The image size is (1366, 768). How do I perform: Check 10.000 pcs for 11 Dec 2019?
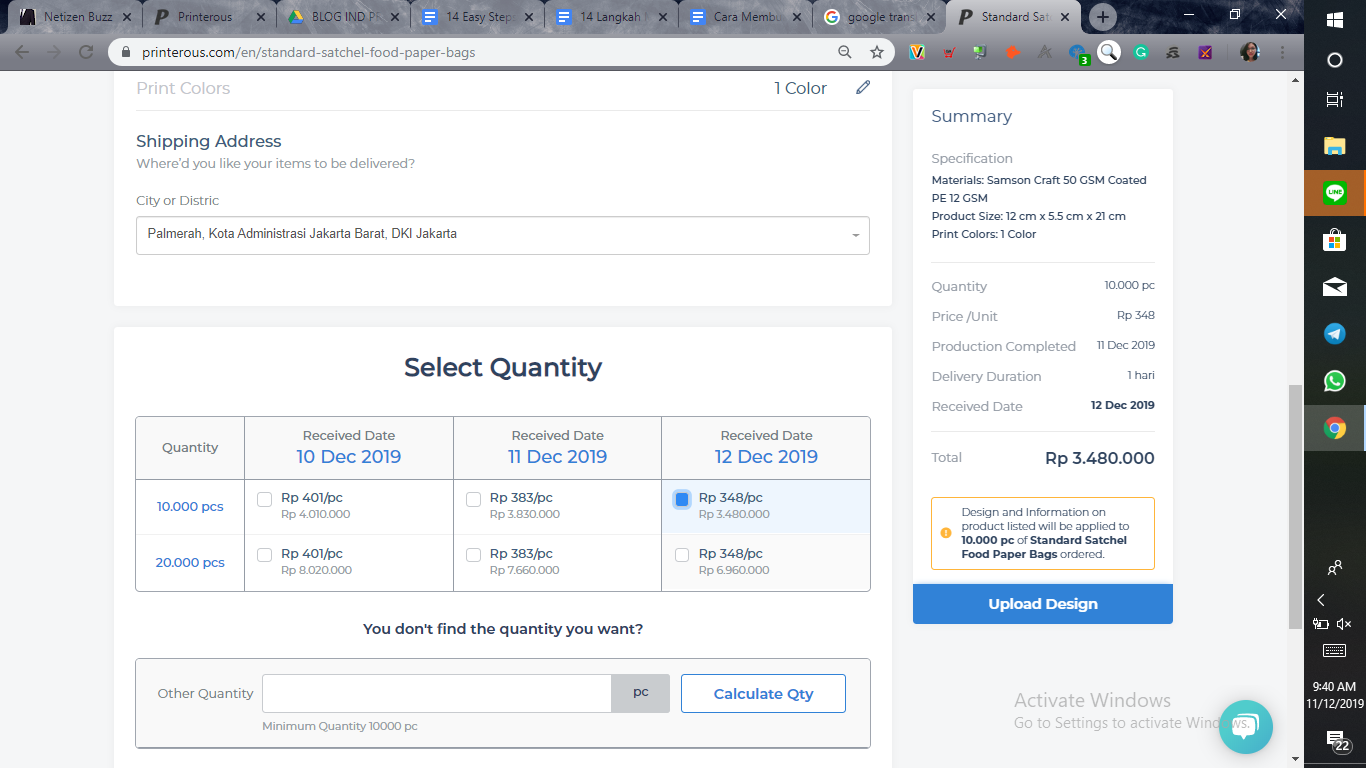[474, 499]
